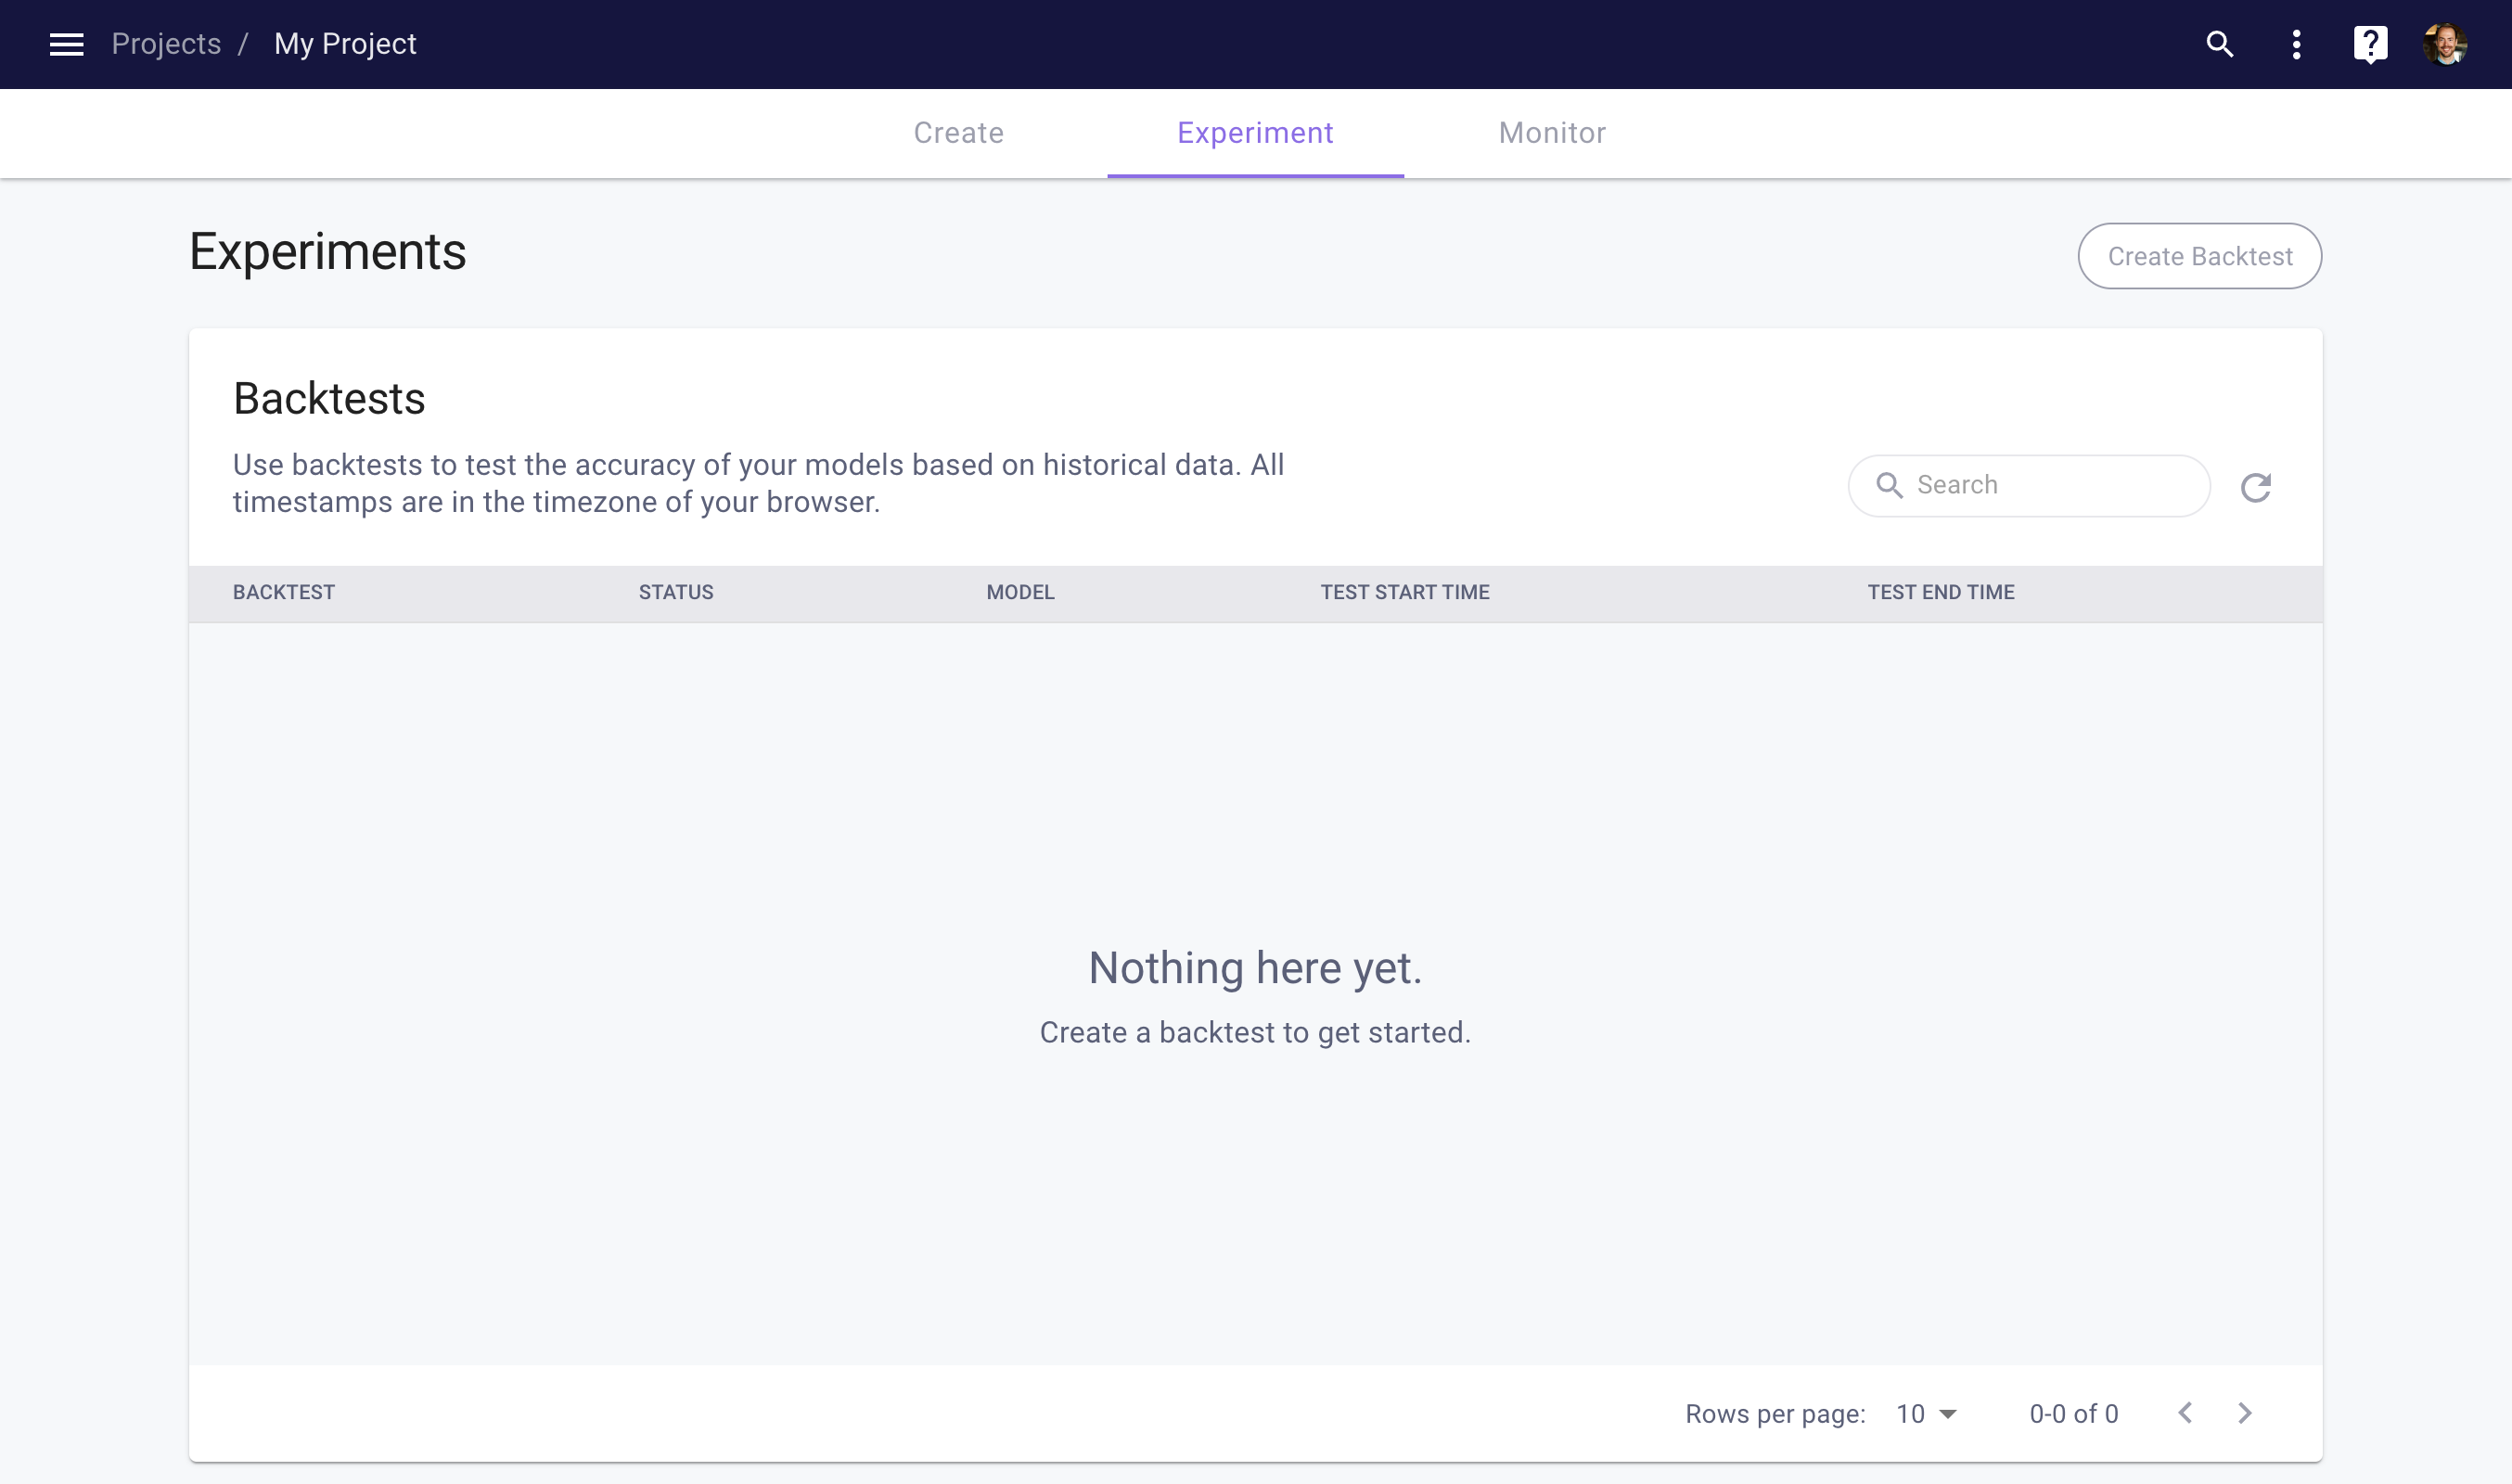Select the Experiment tab
This screenshot has width=2512, height=1484.
tap(1255, 133)
